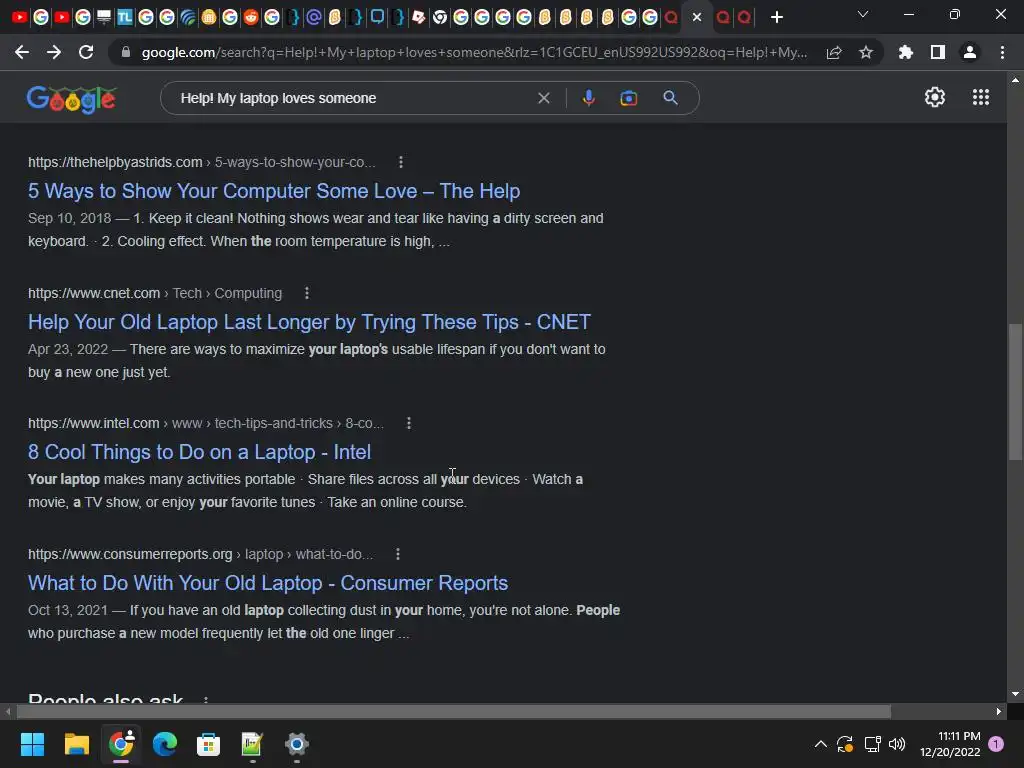1024x768 pixels.
Task: Show hidden system tray icons
Action: click(x=821, y=744)
